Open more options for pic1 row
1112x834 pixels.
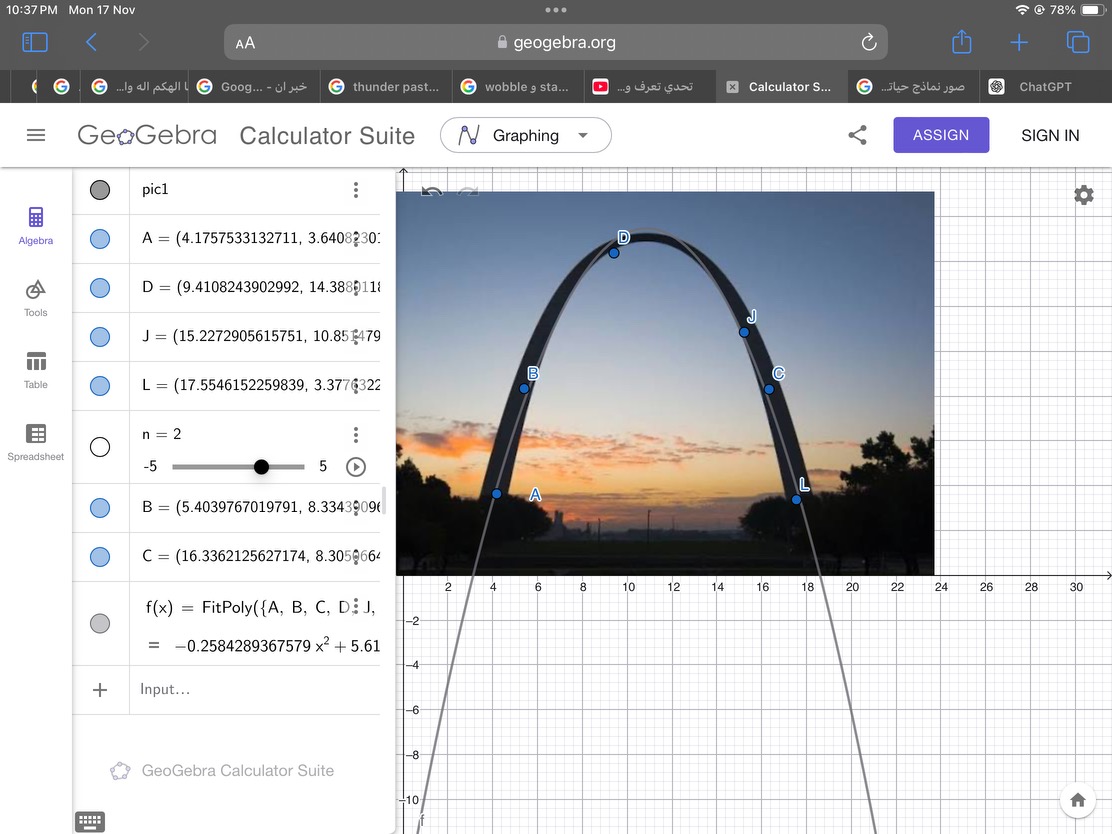coord(355,190)
